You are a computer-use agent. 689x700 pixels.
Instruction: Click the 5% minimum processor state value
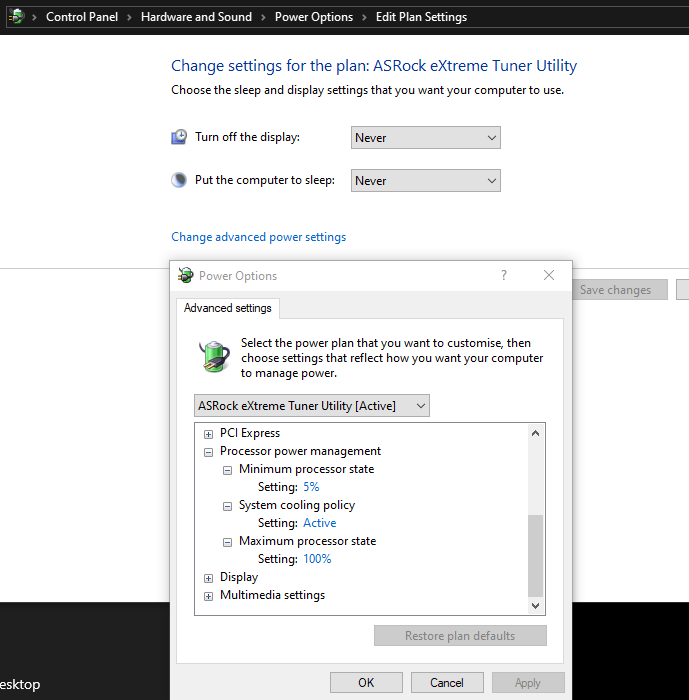point(311,487)
